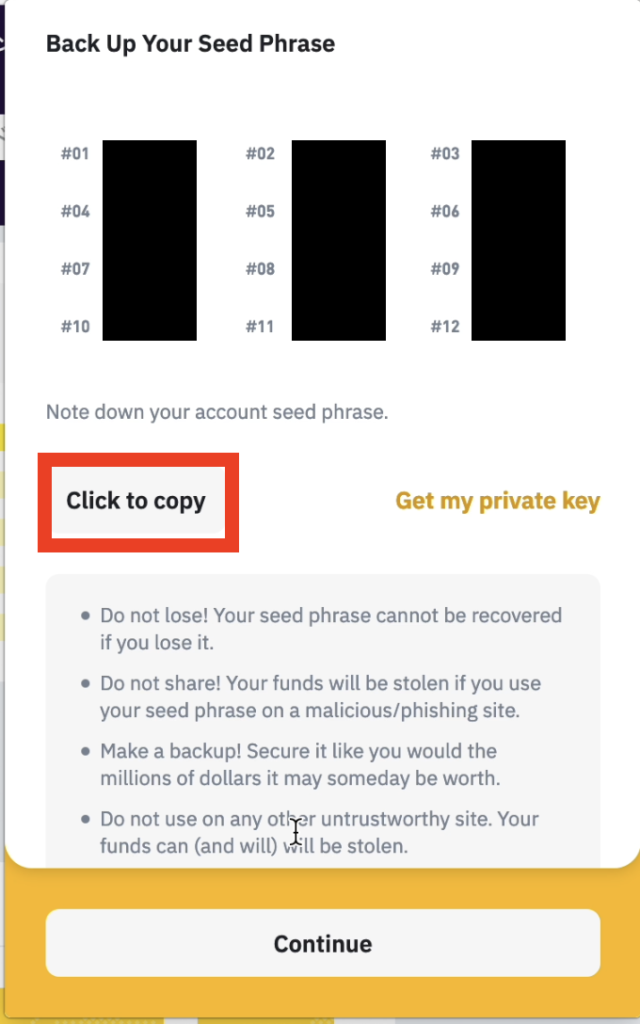Select the Continue button
The width and height of the screenshot is (640, 1024).
323,943
